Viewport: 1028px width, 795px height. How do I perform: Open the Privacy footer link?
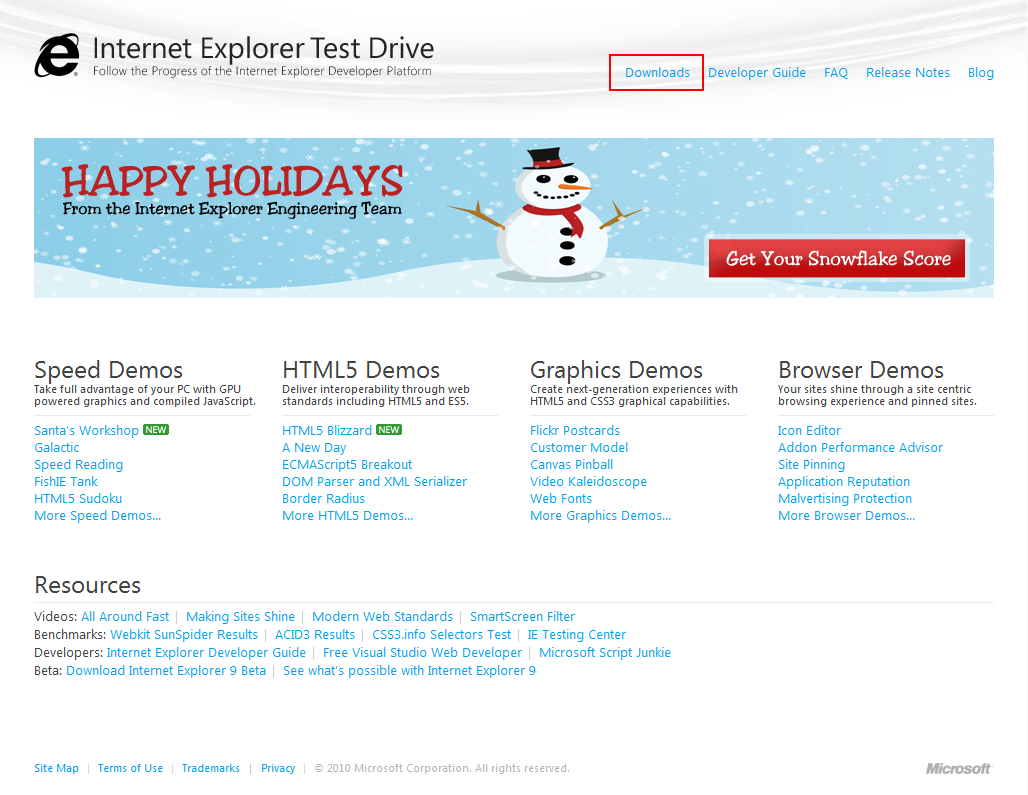point(278,768)
